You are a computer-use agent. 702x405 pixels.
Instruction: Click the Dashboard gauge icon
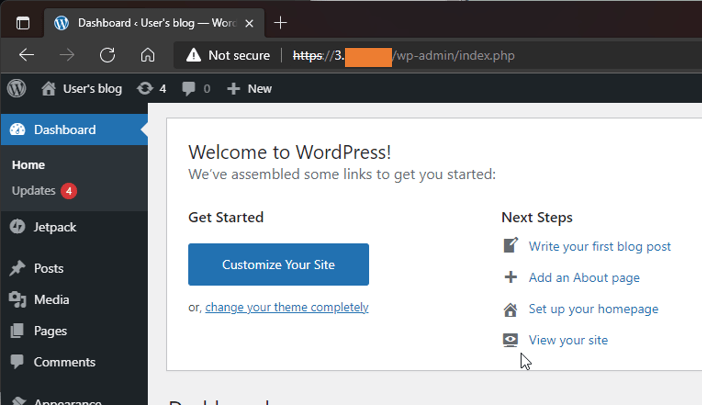pos(17,129)
